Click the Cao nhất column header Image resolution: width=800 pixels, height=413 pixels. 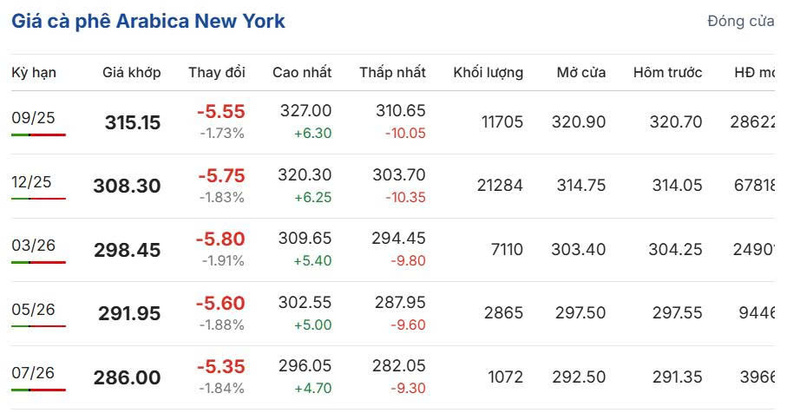[x=302, y=73]
